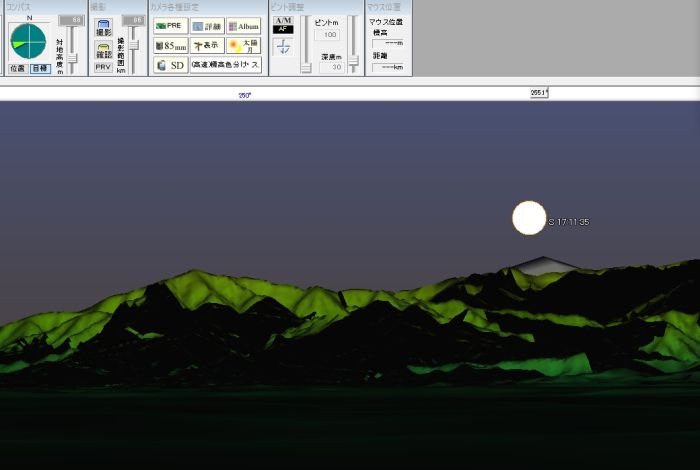Open the PRE camera preset
The width and height of the screenshot is (700, 470).
point(170,26)
